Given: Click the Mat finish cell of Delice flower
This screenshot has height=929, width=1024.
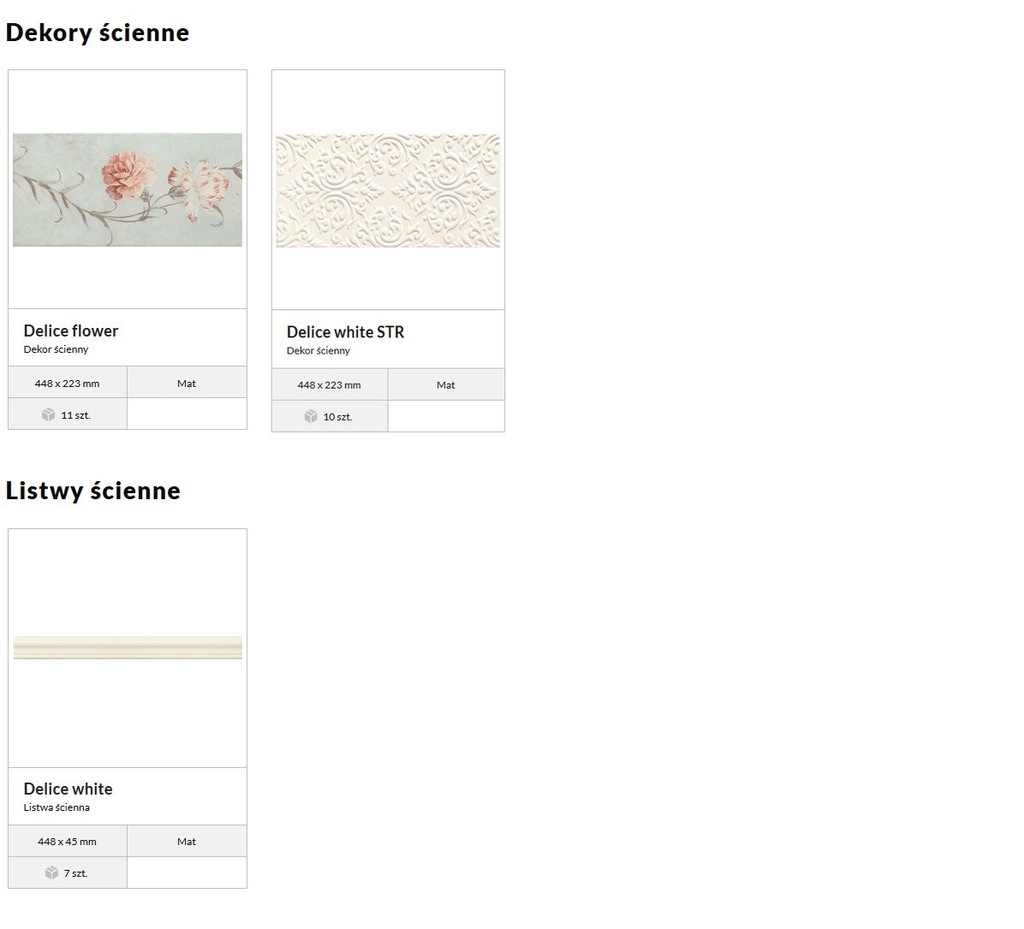Looking at the screenshot, I should pos(187,383).
